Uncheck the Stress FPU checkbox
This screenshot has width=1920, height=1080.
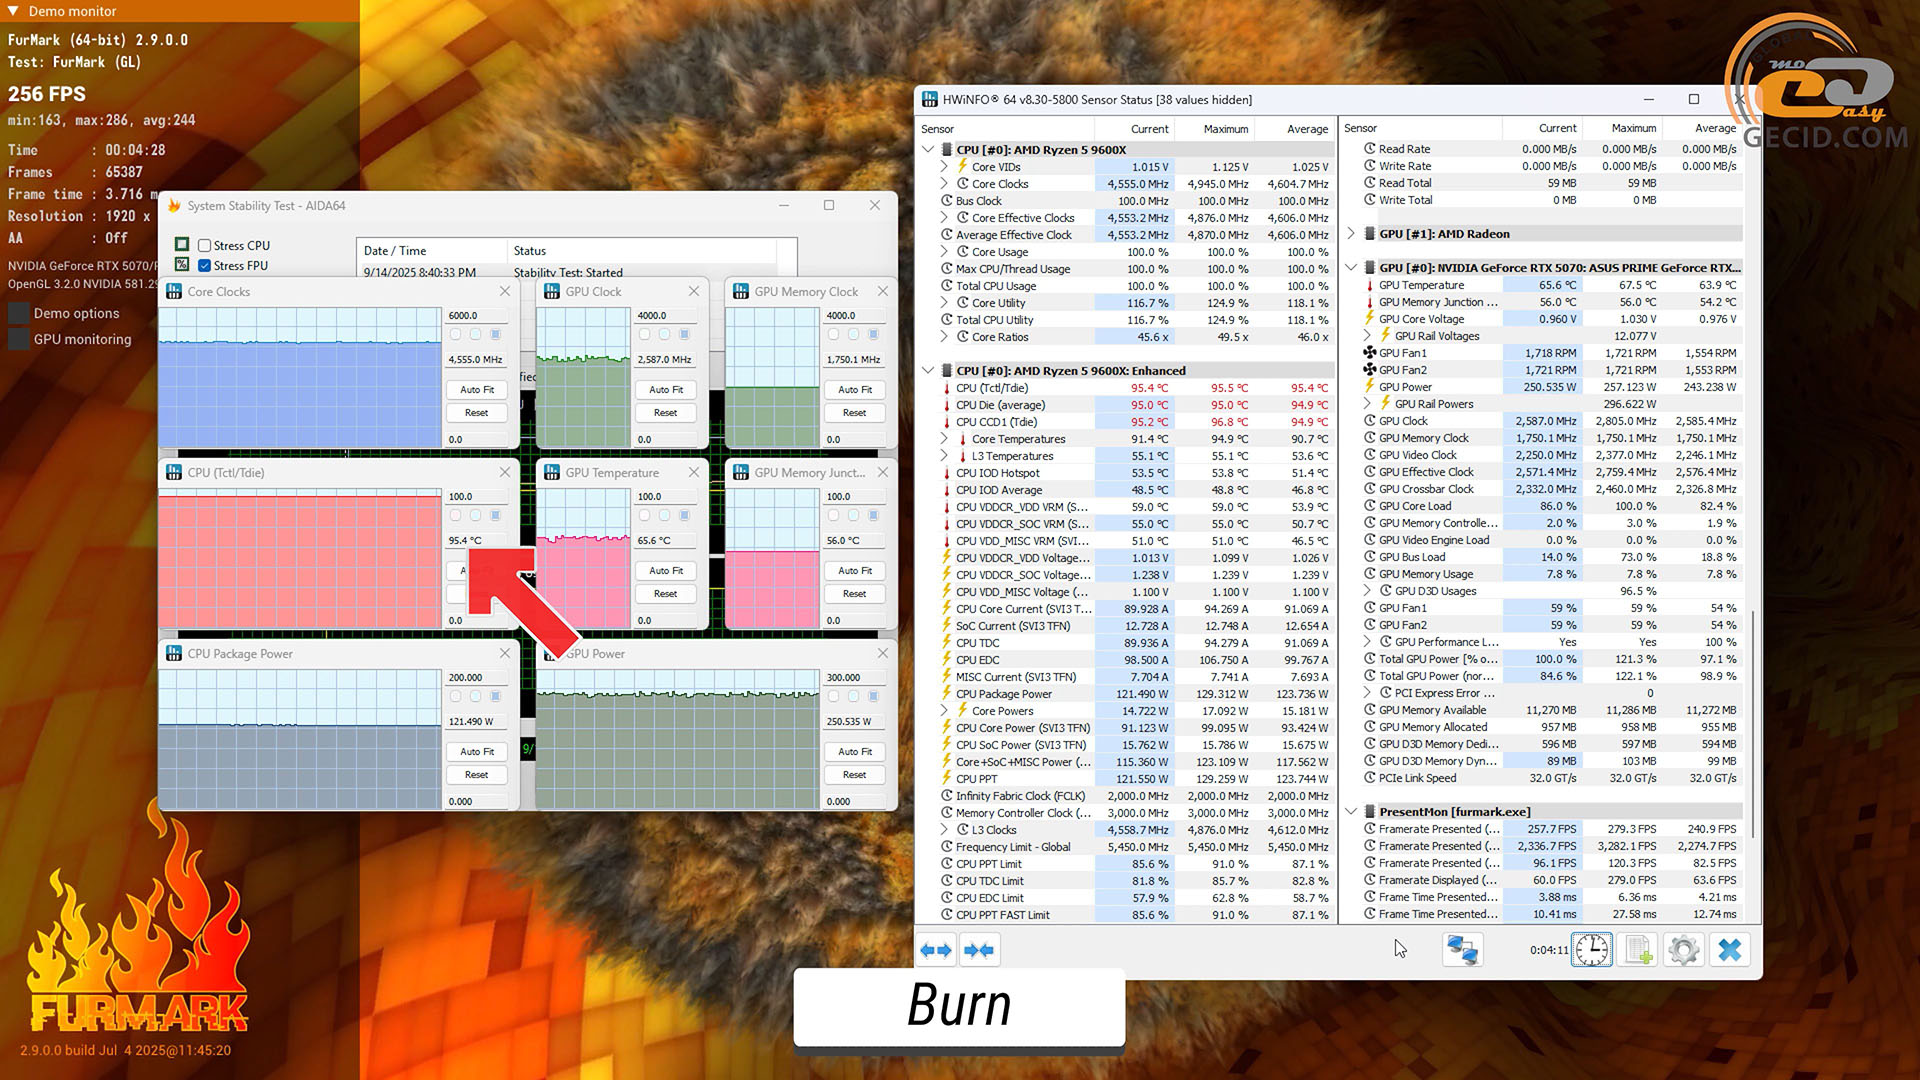204,266
